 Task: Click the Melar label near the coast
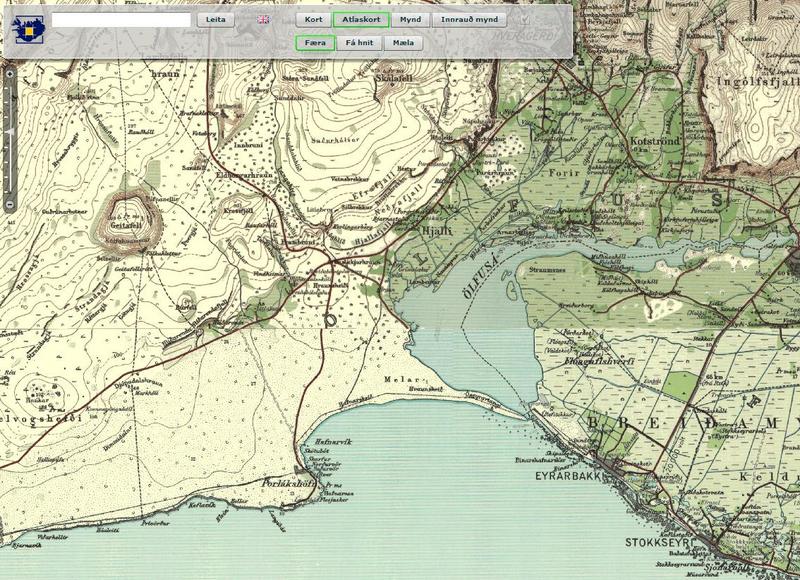click(x=404, y=380)
